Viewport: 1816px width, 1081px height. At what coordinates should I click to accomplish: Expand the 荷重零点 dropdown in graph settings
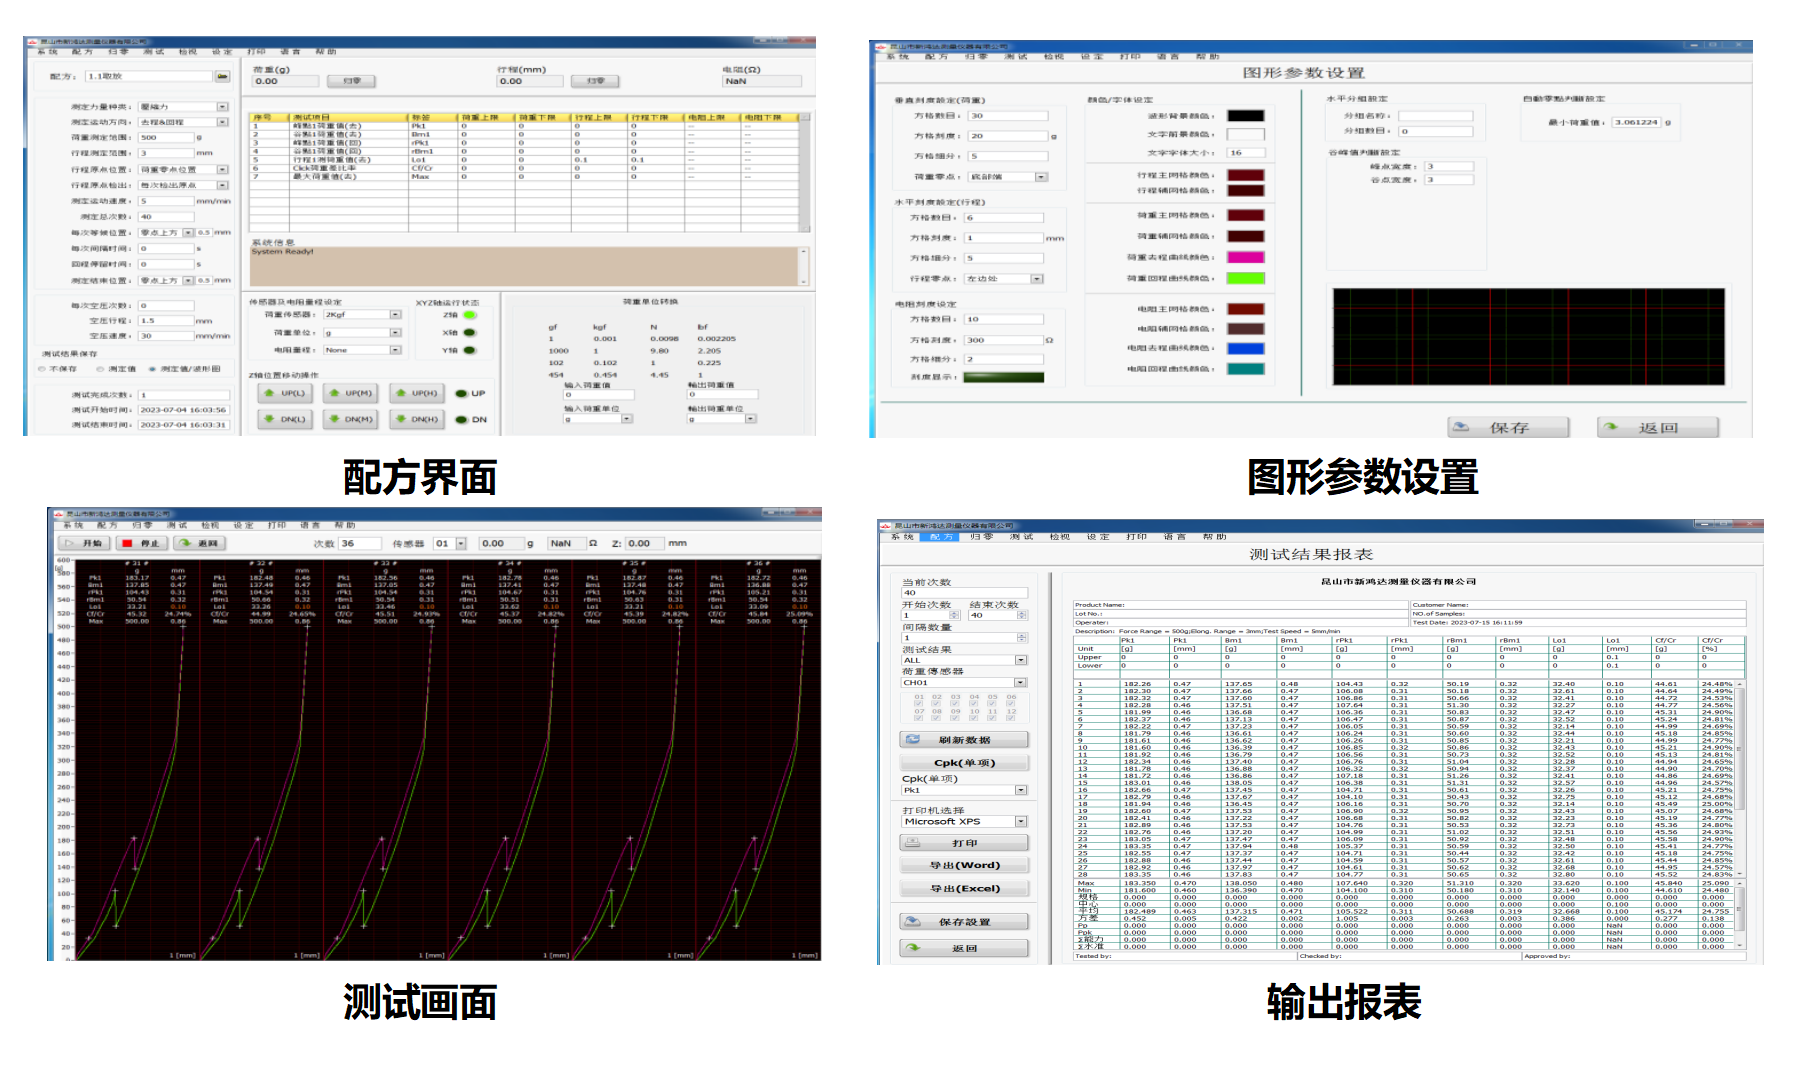click(x=1041, y=177)
